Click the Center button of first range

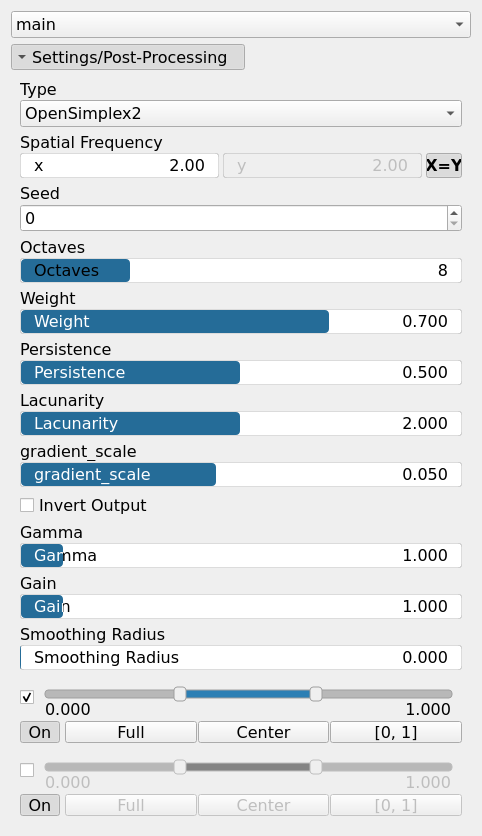[x=263, y=732]
